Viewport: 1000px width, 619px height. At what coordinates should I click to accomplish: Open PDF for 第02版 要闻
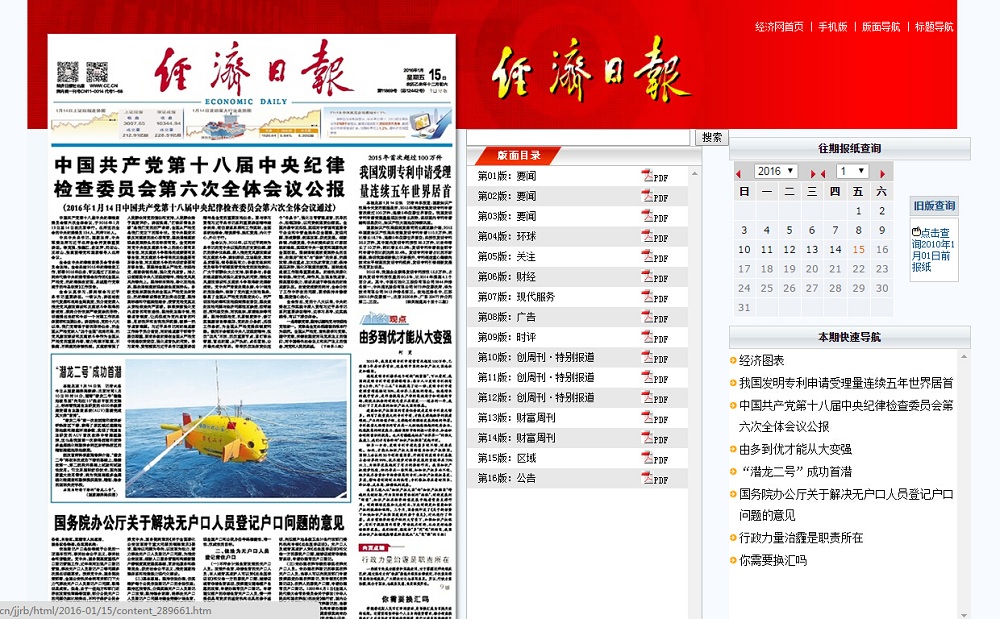click(654, 196)
